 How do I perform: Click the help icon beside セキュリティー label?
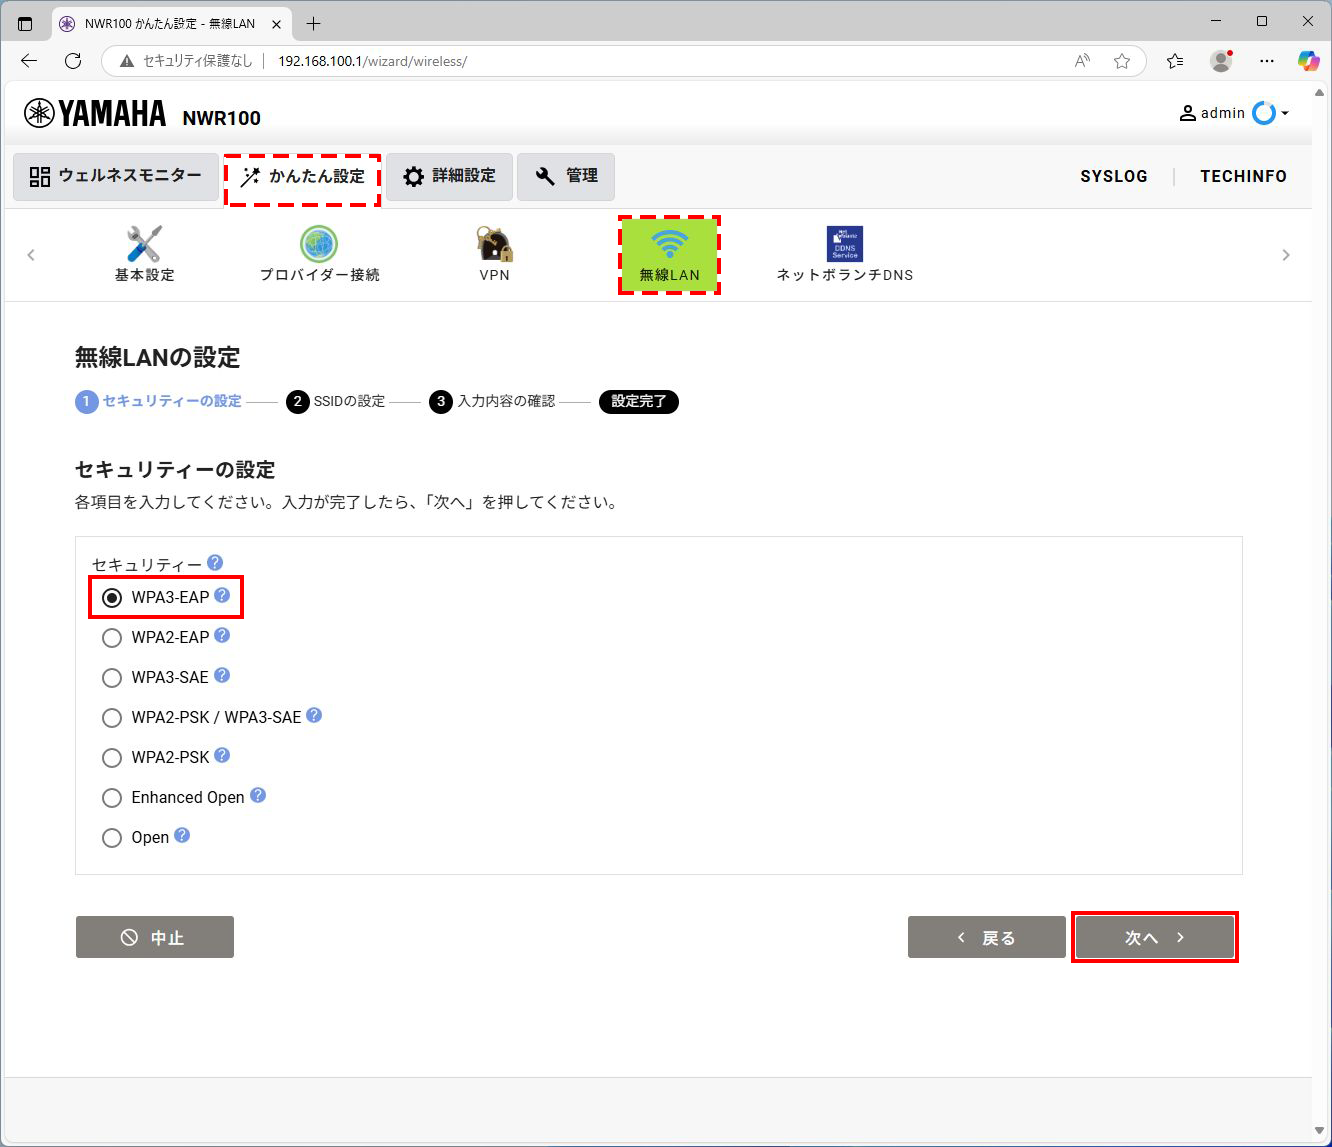point(214,562)
